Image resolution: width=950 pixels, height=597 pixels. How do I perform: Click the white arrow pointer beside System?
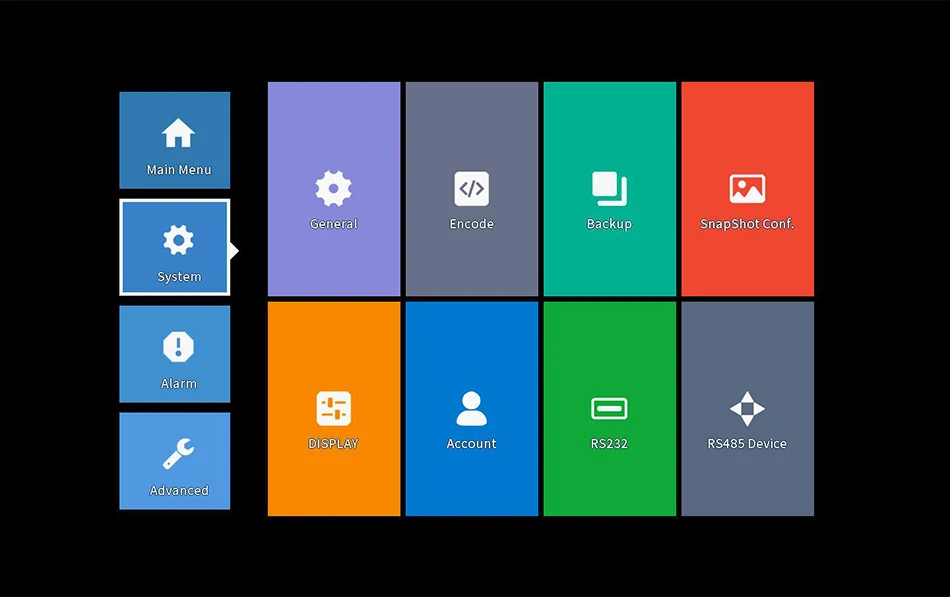[x=234, y=250]
